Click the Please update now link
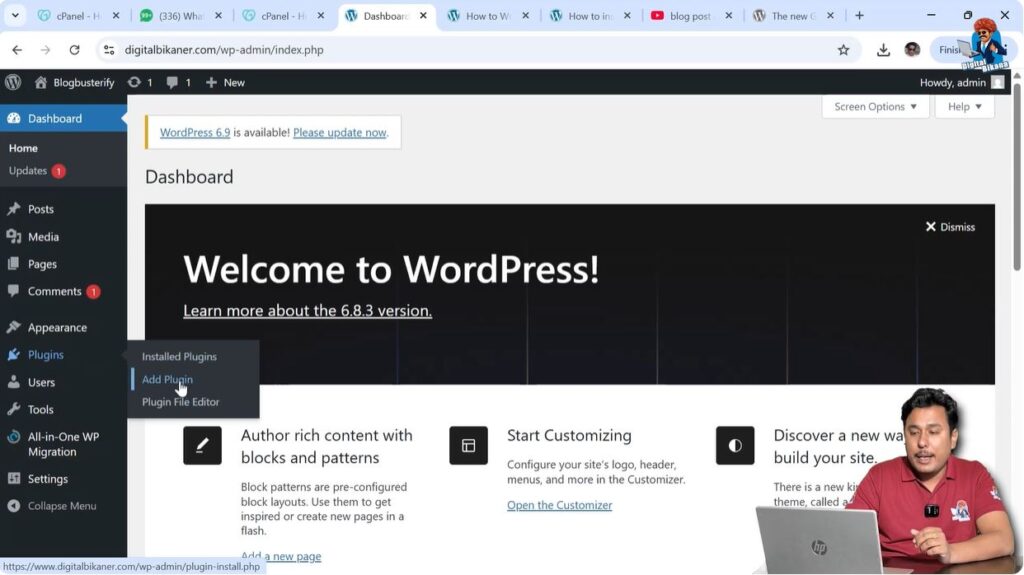Image resolution: width=1024 pixels, height=575 pixels. pos(340,132)
